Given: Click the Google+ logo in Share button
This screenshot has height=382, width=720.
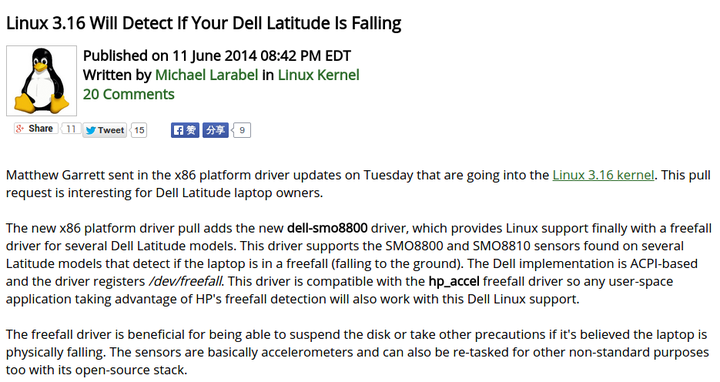Looking at the screenshot, I should click(20, 129).
